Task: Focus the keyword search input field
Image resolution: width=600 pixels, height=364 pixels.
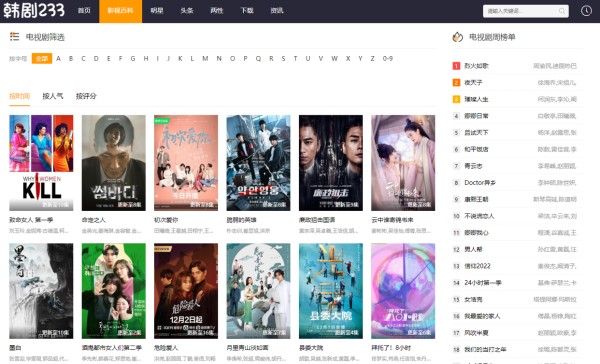Action: coord(525,11)
